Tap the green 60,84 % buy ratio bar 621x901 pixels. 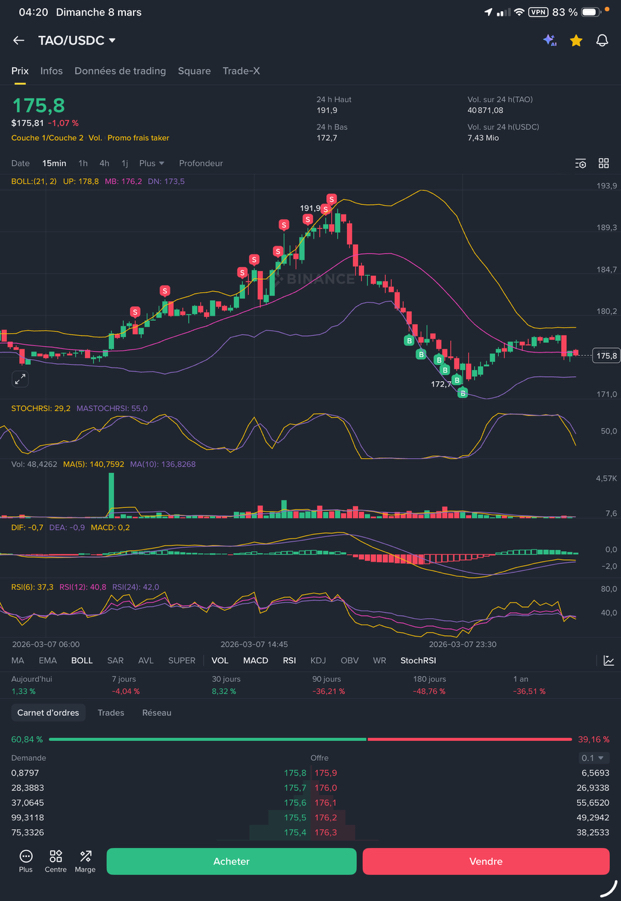tap(207, 739)
